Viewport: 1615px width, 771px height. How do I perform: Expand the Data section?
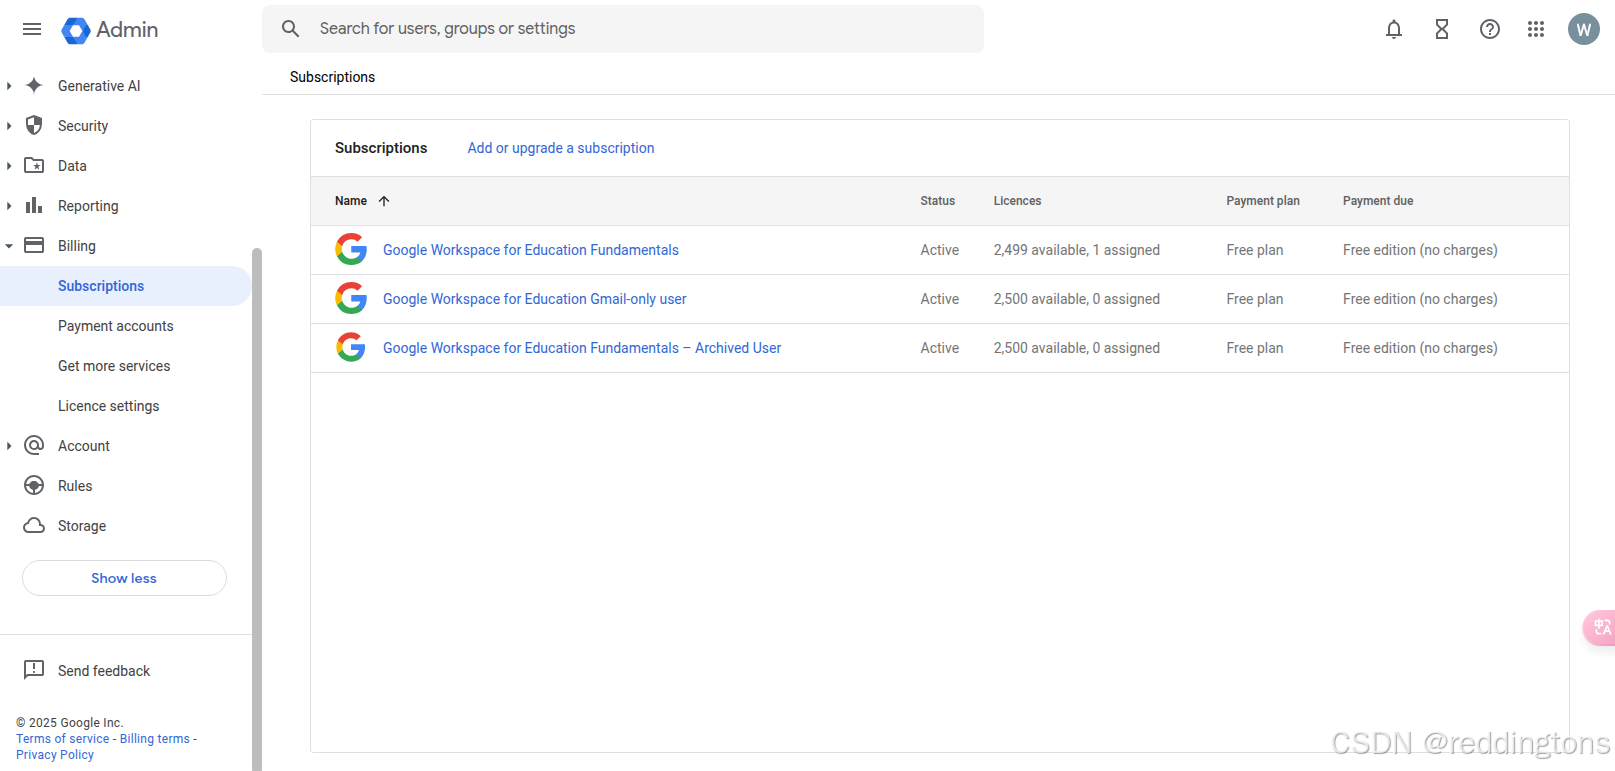(x=9, y=166)
